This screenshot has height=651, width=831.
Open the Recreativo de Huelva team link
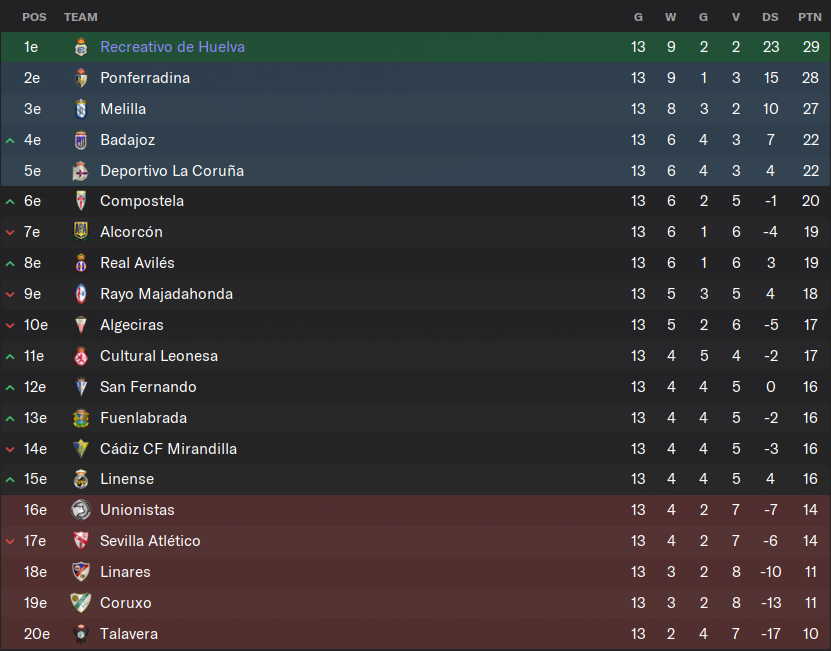pos(172,47)
